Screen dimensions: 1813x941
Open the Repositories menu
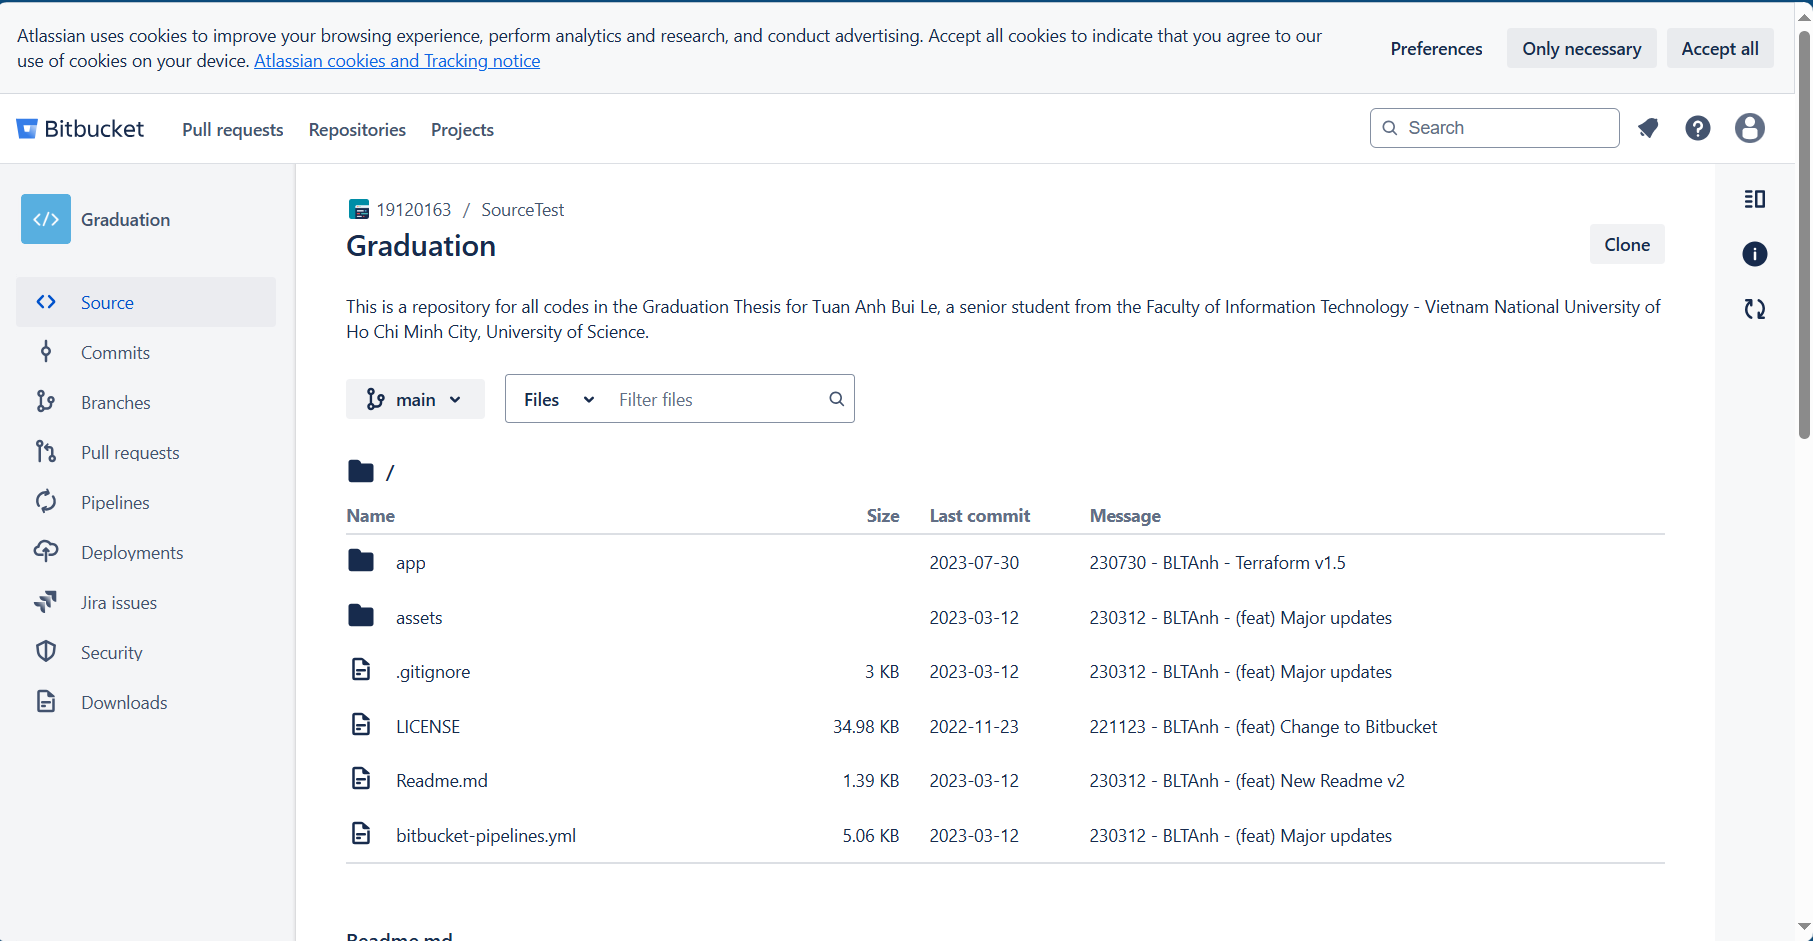357,130
